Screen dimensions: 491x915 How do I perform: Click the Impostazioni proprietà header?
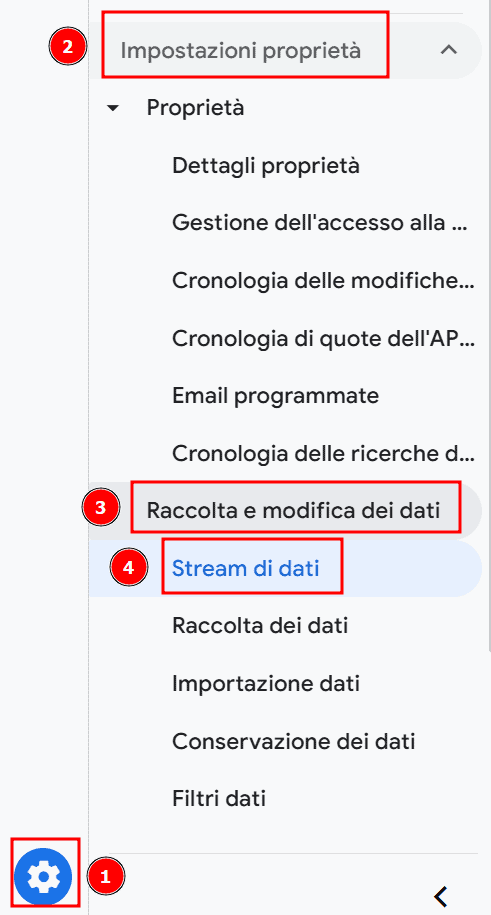point(241,51)
